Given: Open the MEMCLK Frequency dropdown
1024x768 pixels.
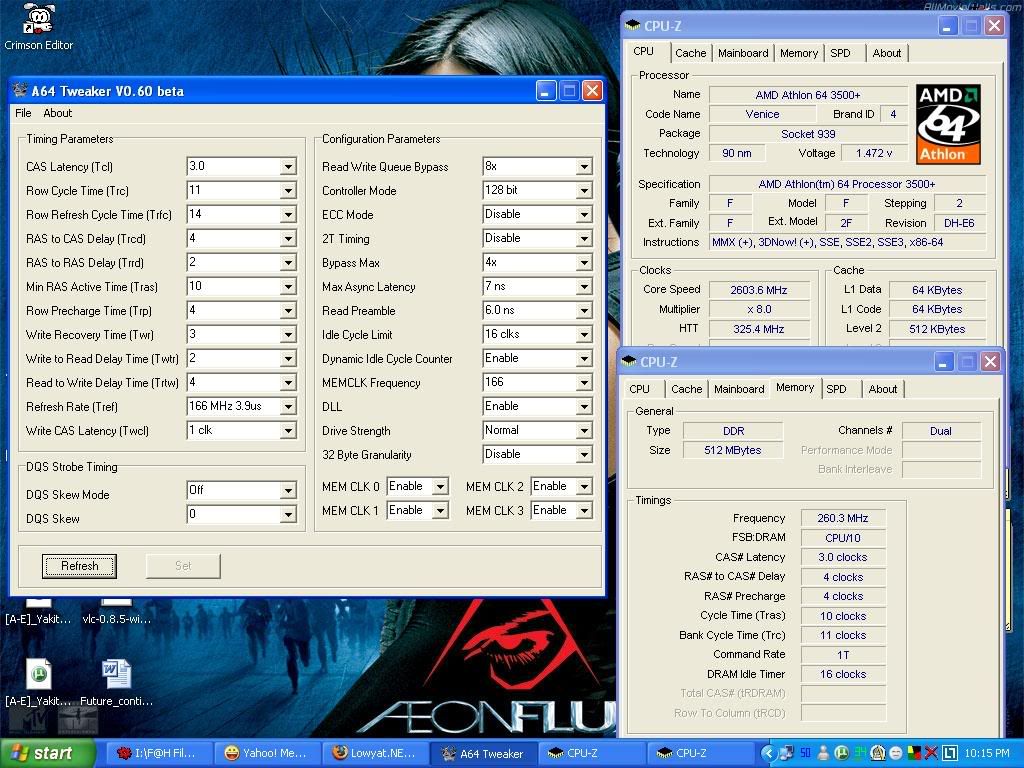Looking at the screenshot, I should (584, 383).
